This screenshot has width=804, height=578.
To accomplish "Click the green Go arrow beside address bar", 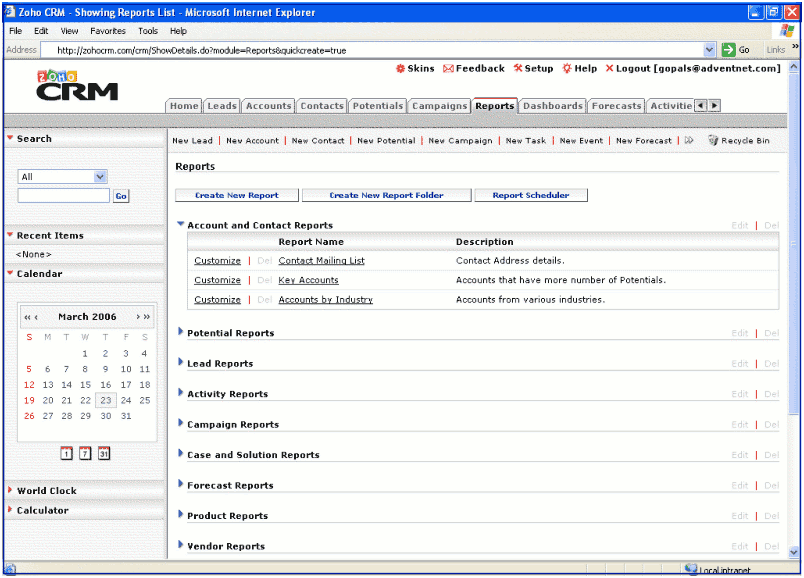I will point(728,50).
